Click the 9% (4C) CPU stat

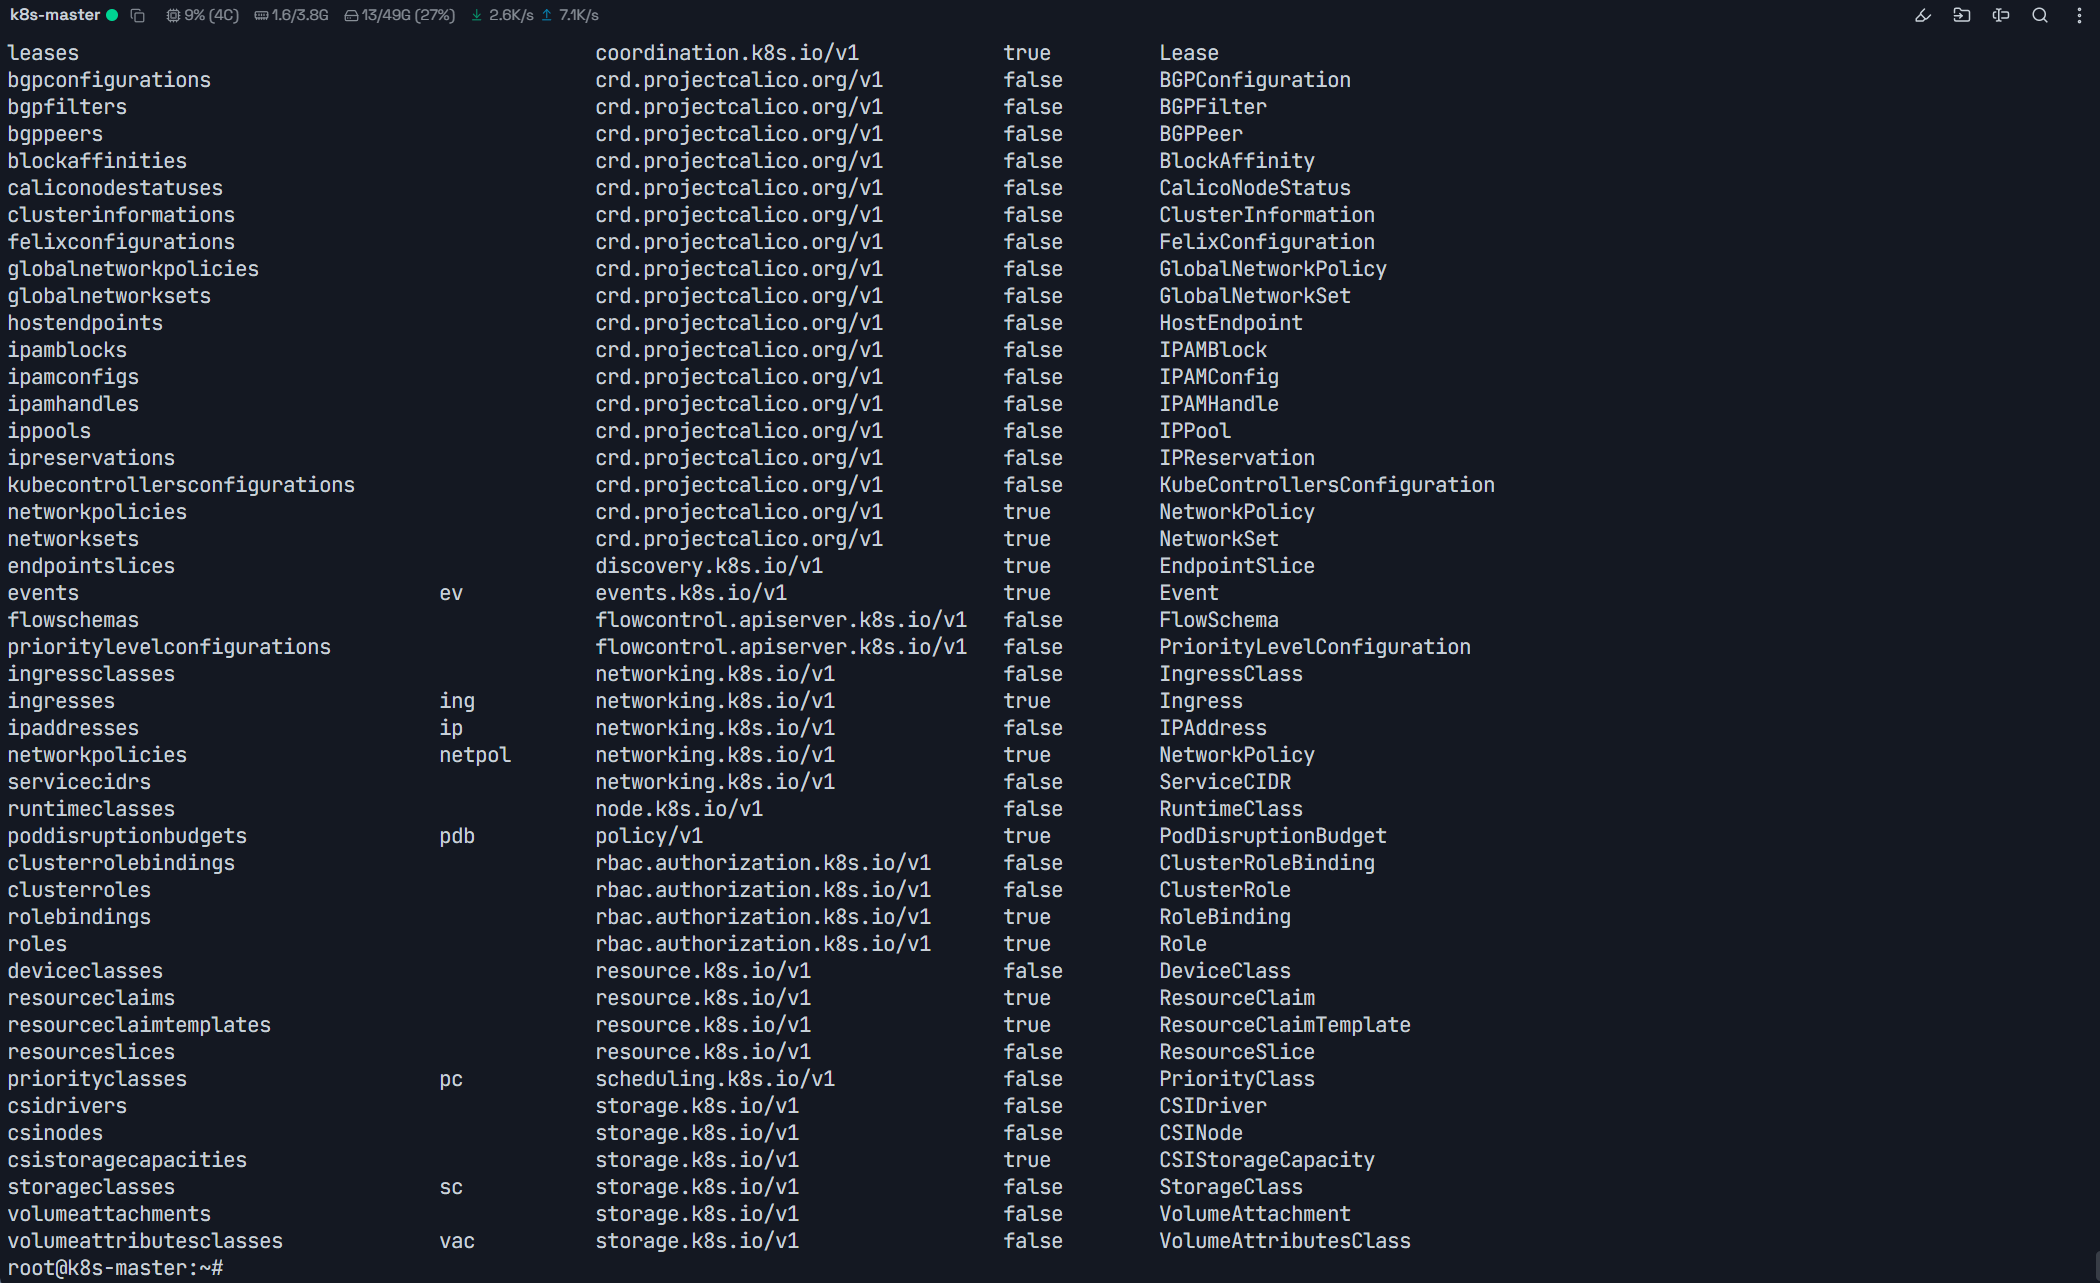[x=211, y=15]
